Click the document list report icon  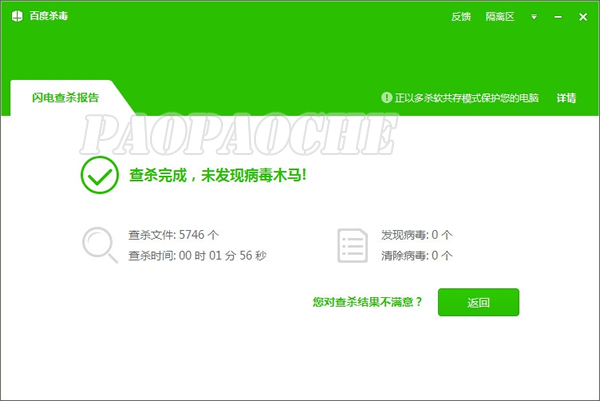pos(352,245)
